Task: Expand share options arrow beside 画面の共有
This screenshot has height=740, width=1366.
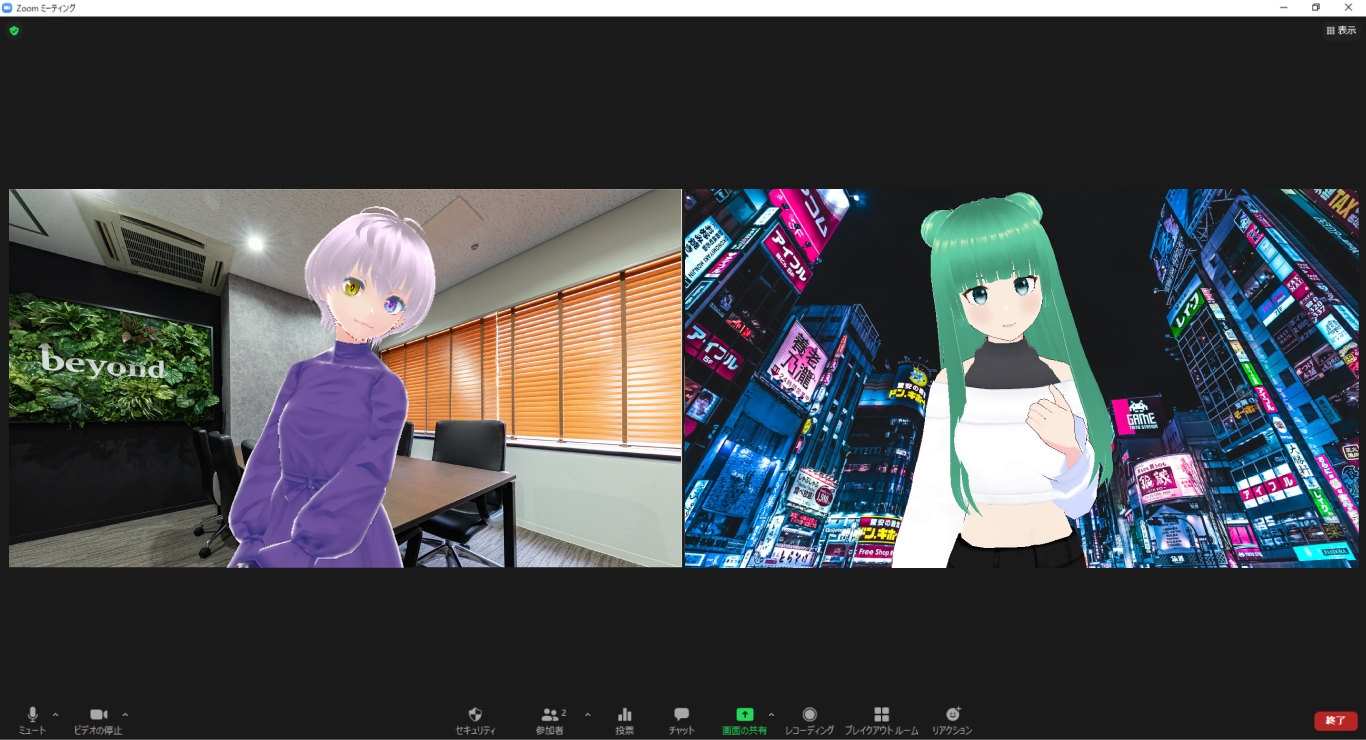Action: (771, 714)
